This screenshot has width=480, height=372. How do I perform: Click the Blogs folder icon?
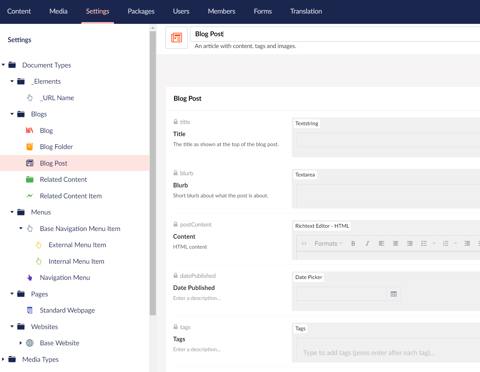pos(21,114)
